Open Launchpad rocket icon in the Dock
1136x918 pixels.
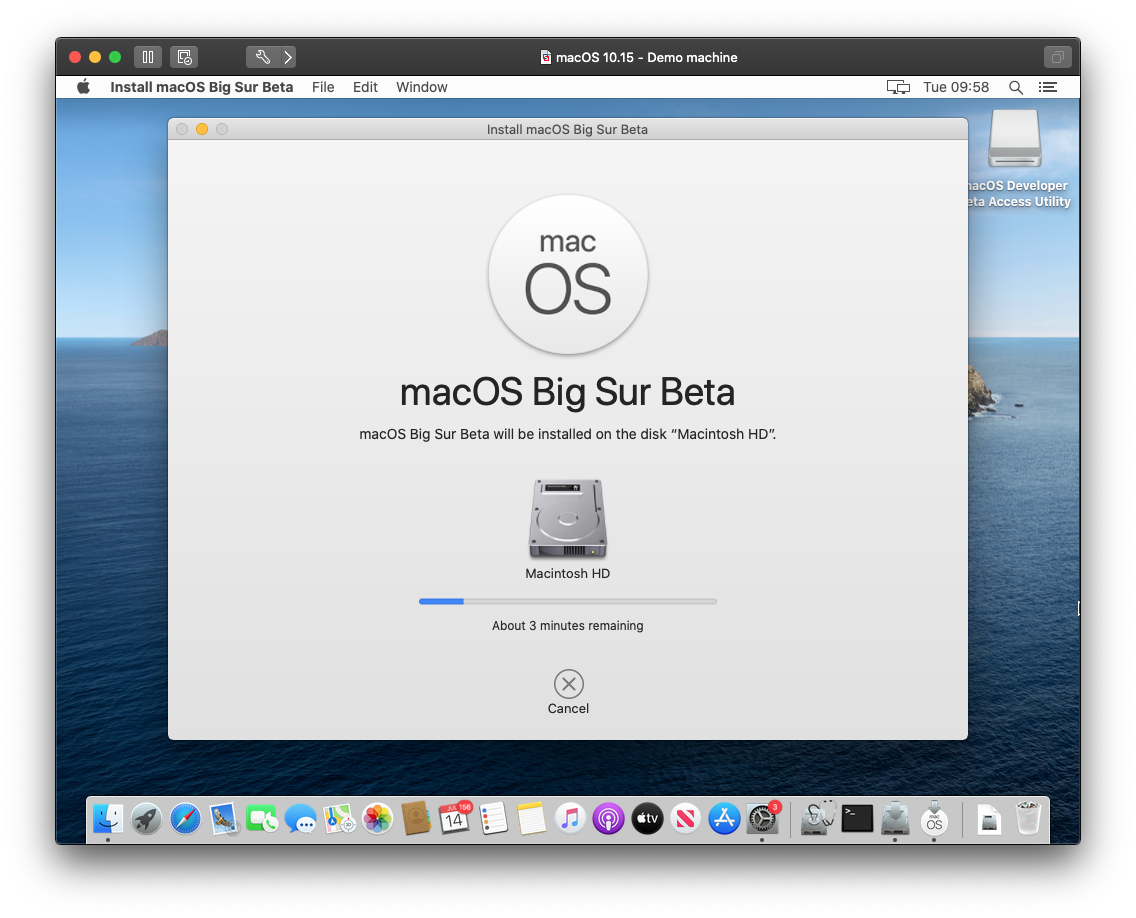point(146,819)
